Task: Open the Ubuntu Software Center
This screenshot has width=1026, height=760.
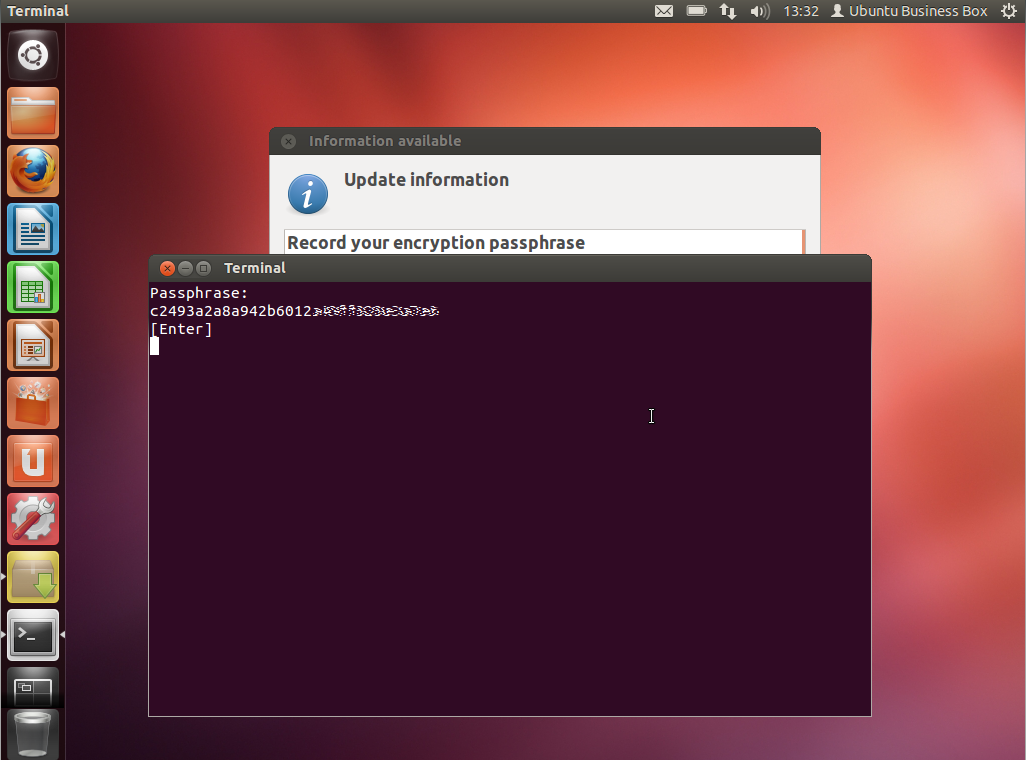Action: [32, 403]
